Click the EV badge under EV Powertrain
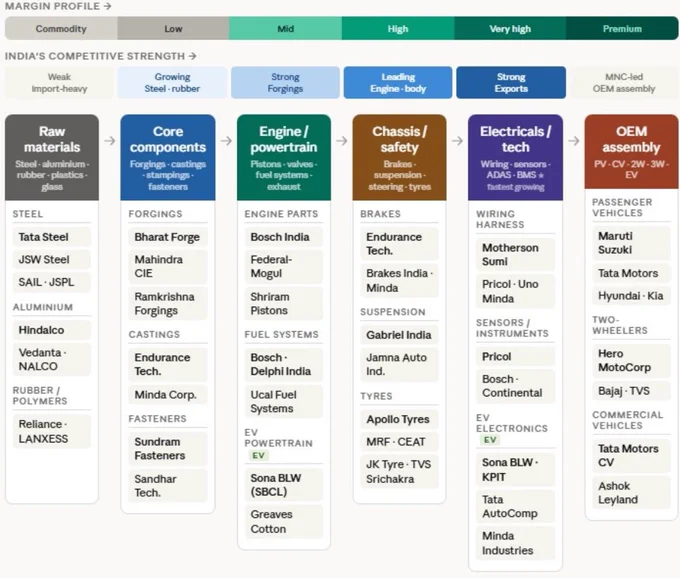Screen dimensions: 680x578 click(258, 455)
